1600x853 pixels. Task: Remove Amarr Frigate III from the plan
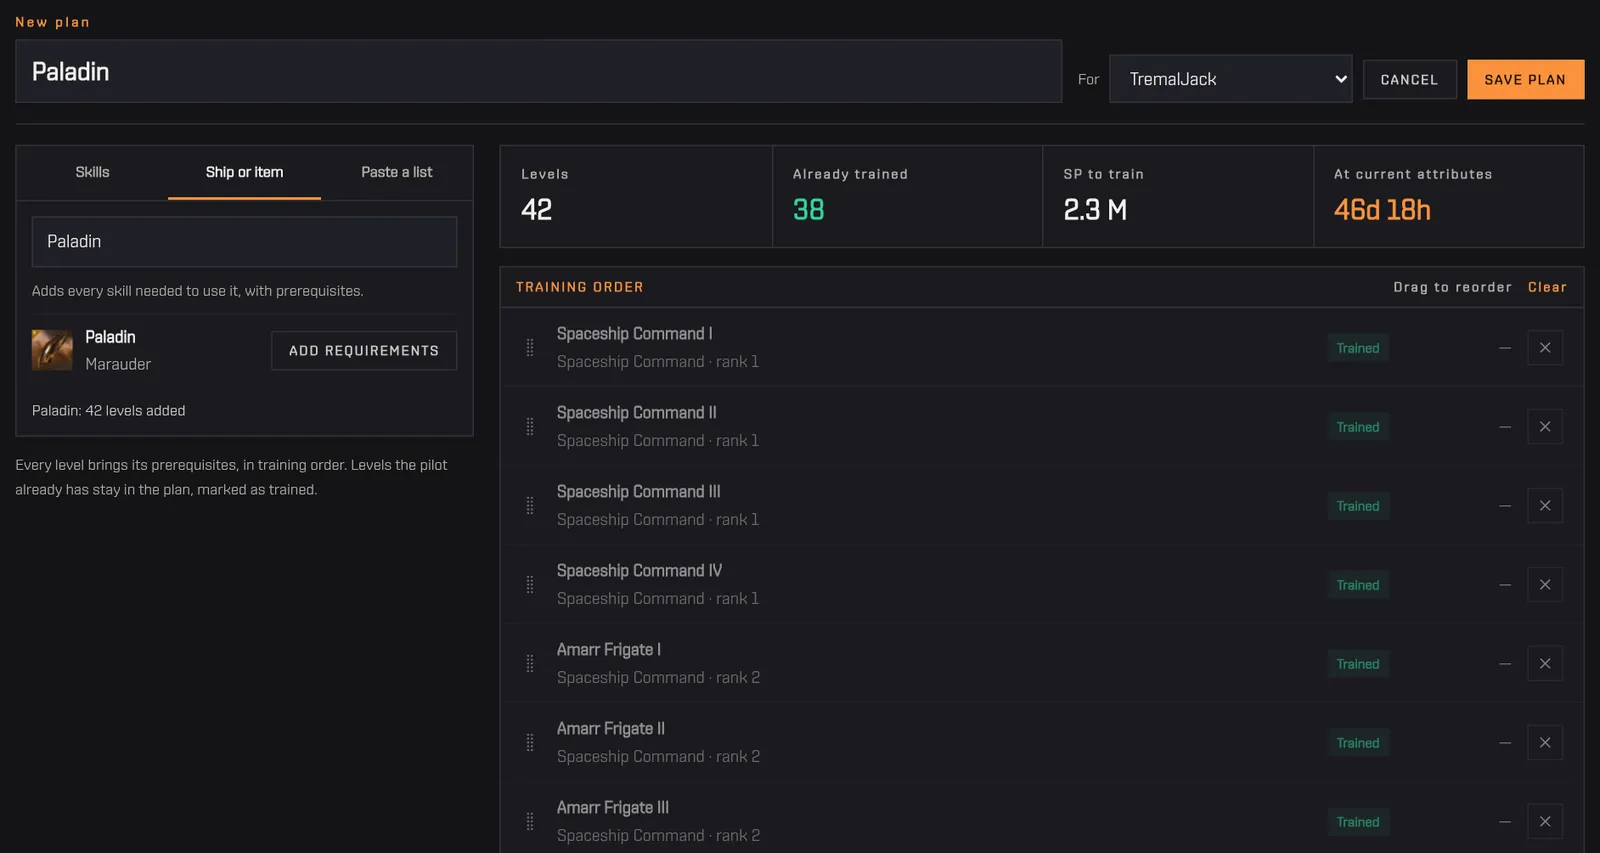tap(1545, 822)
